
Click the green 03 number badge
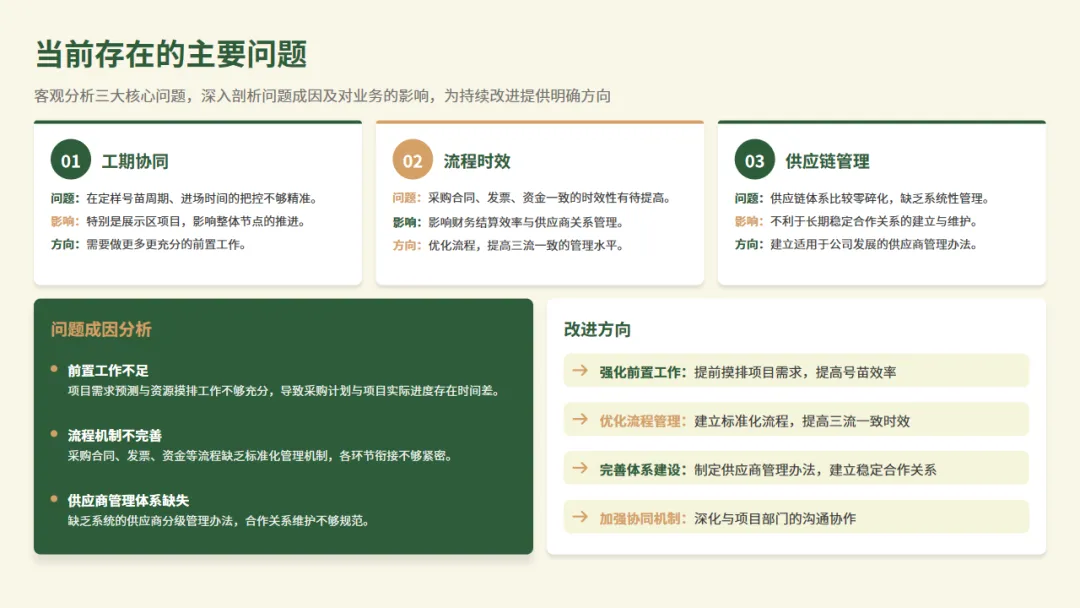click(754, 159)
